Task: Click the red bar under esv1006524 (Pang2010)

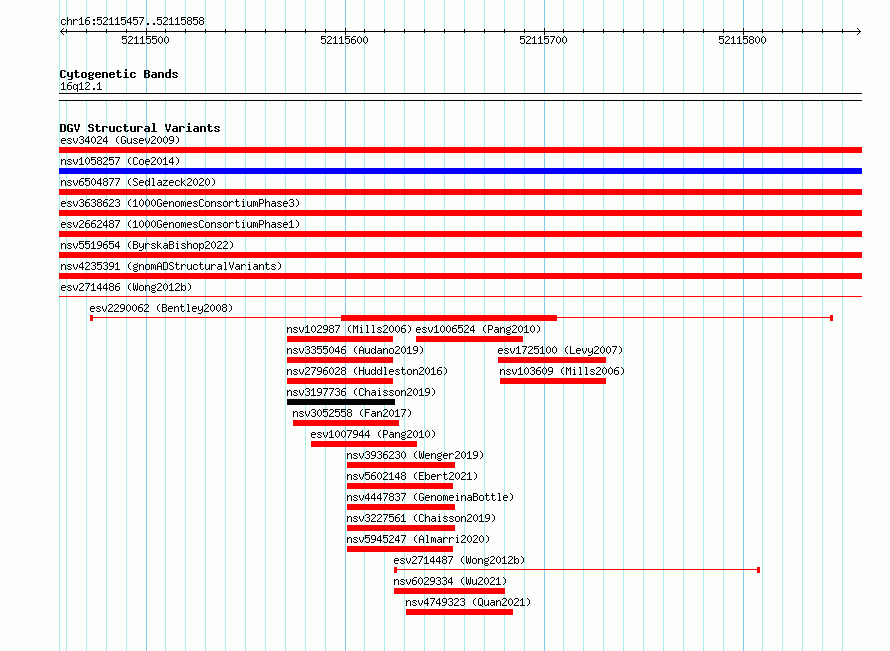Action: (469, 339)
